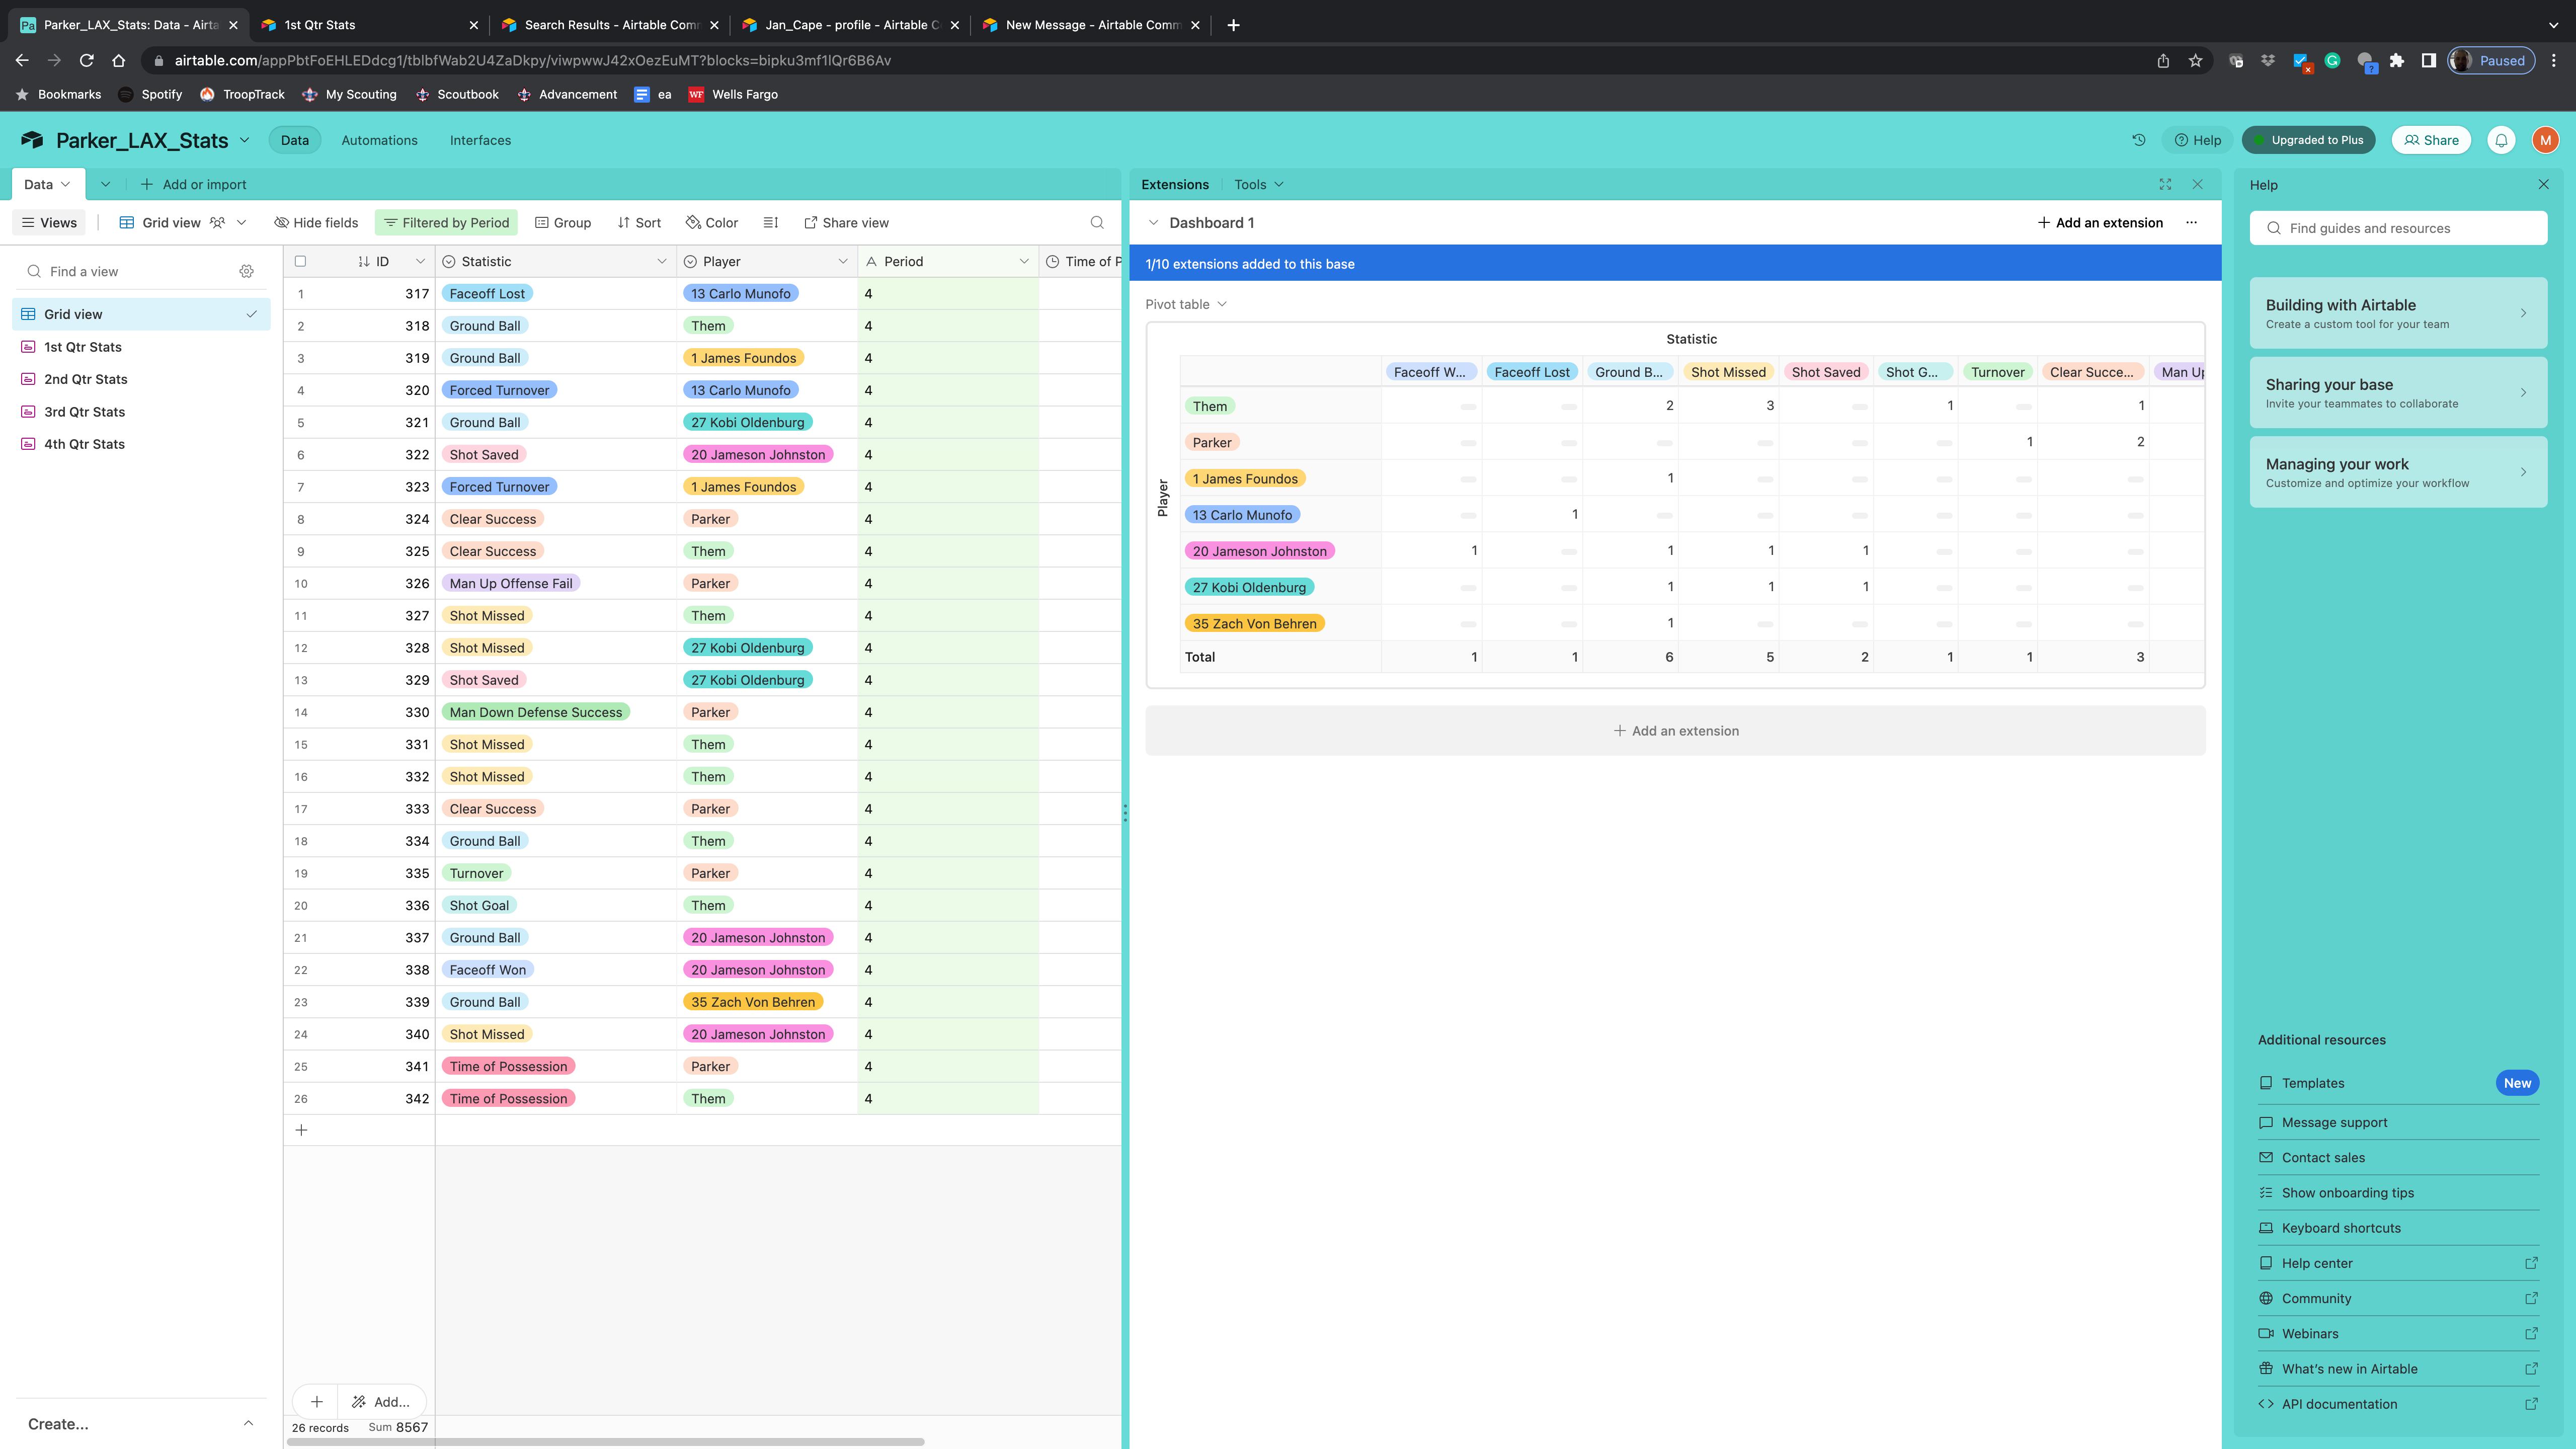Open view settings gear in sidebar

pyautogui.click(x=246, y=272)
